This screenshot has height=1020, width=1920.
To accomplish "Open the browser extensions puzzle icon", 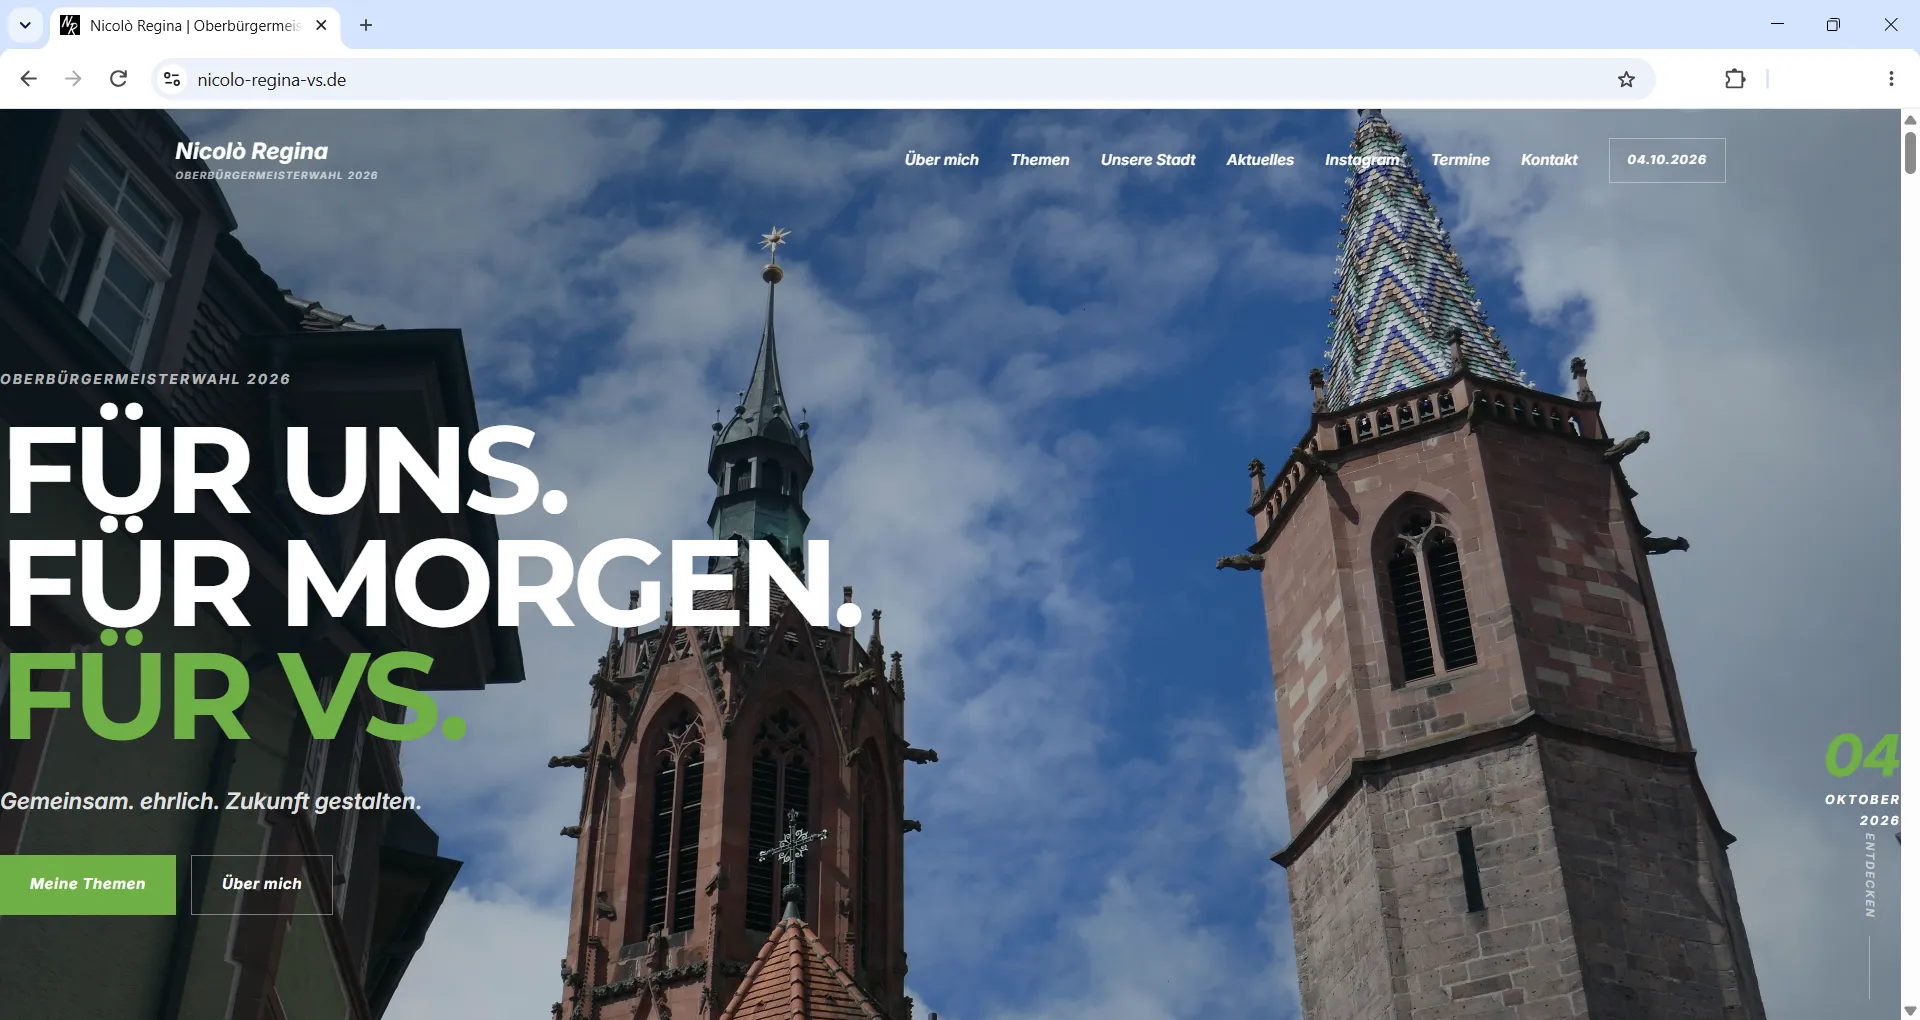I will [1735, 79].
